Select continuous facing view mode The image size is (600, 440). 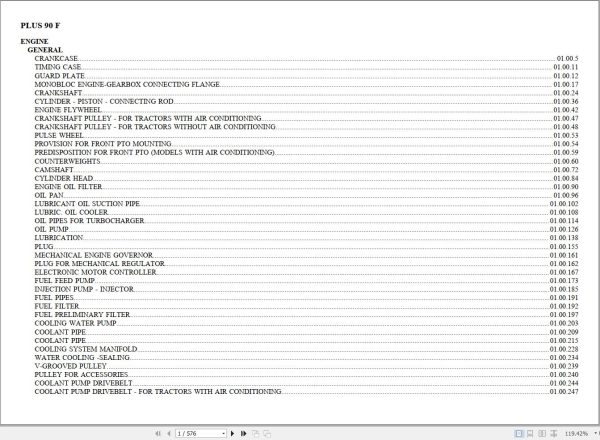click(x=553, y=433)
